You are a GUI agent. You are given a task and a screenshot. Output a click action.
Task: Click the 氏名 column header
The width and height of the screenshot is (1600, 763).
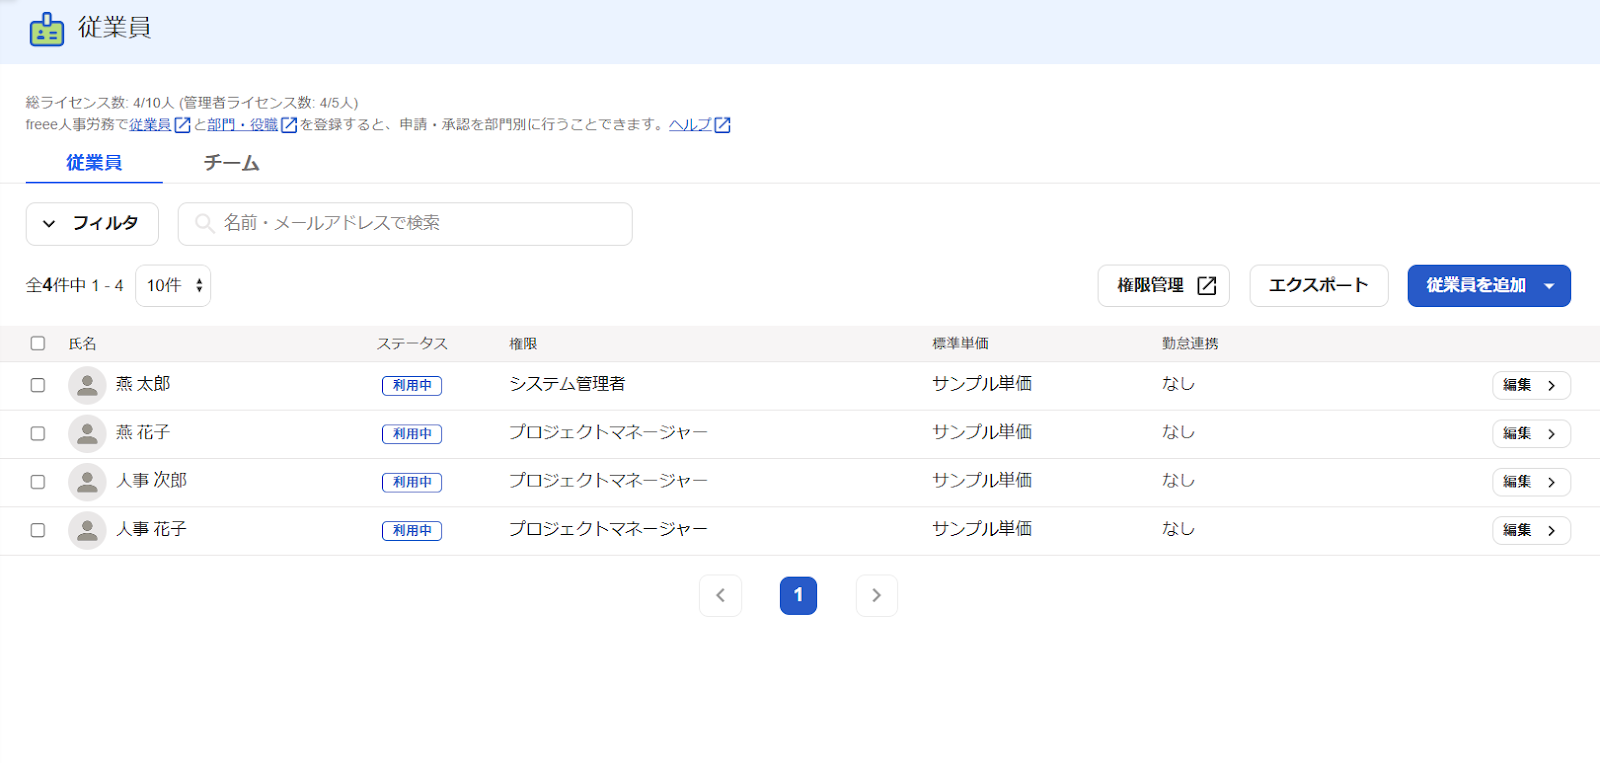[x=82, y=343]
